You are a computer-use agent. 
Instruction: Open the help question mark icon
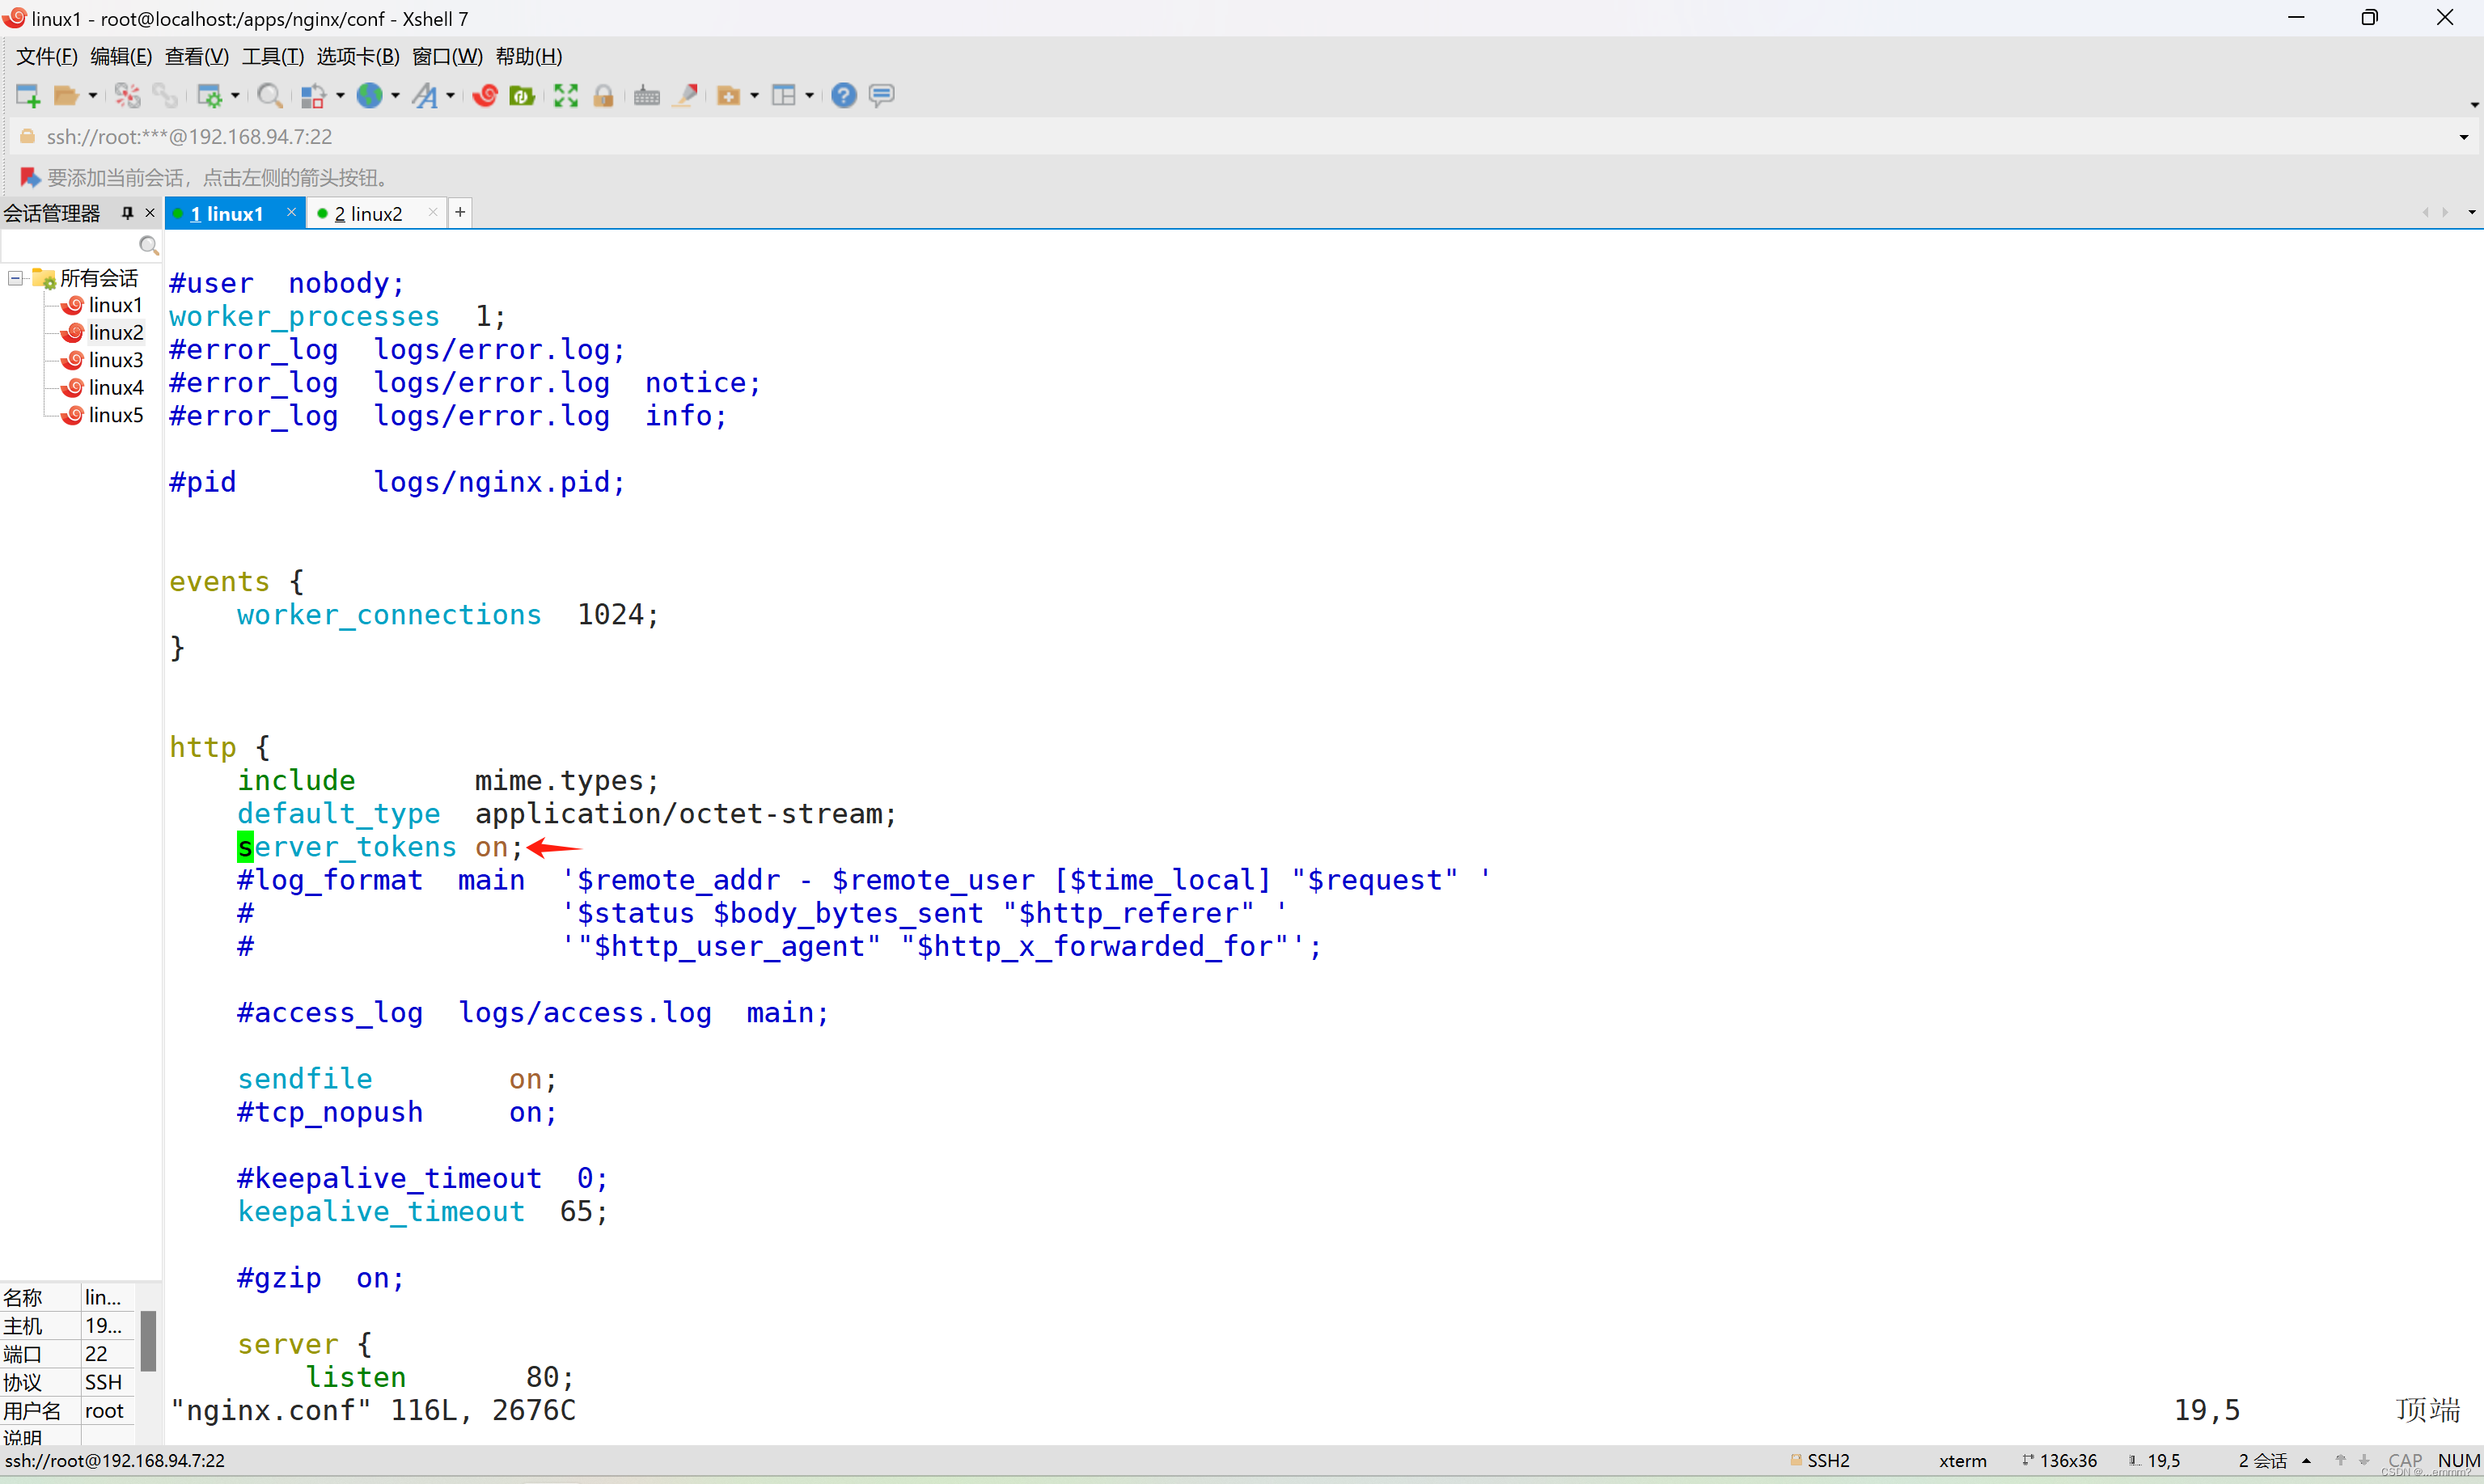tap(843, 96)
